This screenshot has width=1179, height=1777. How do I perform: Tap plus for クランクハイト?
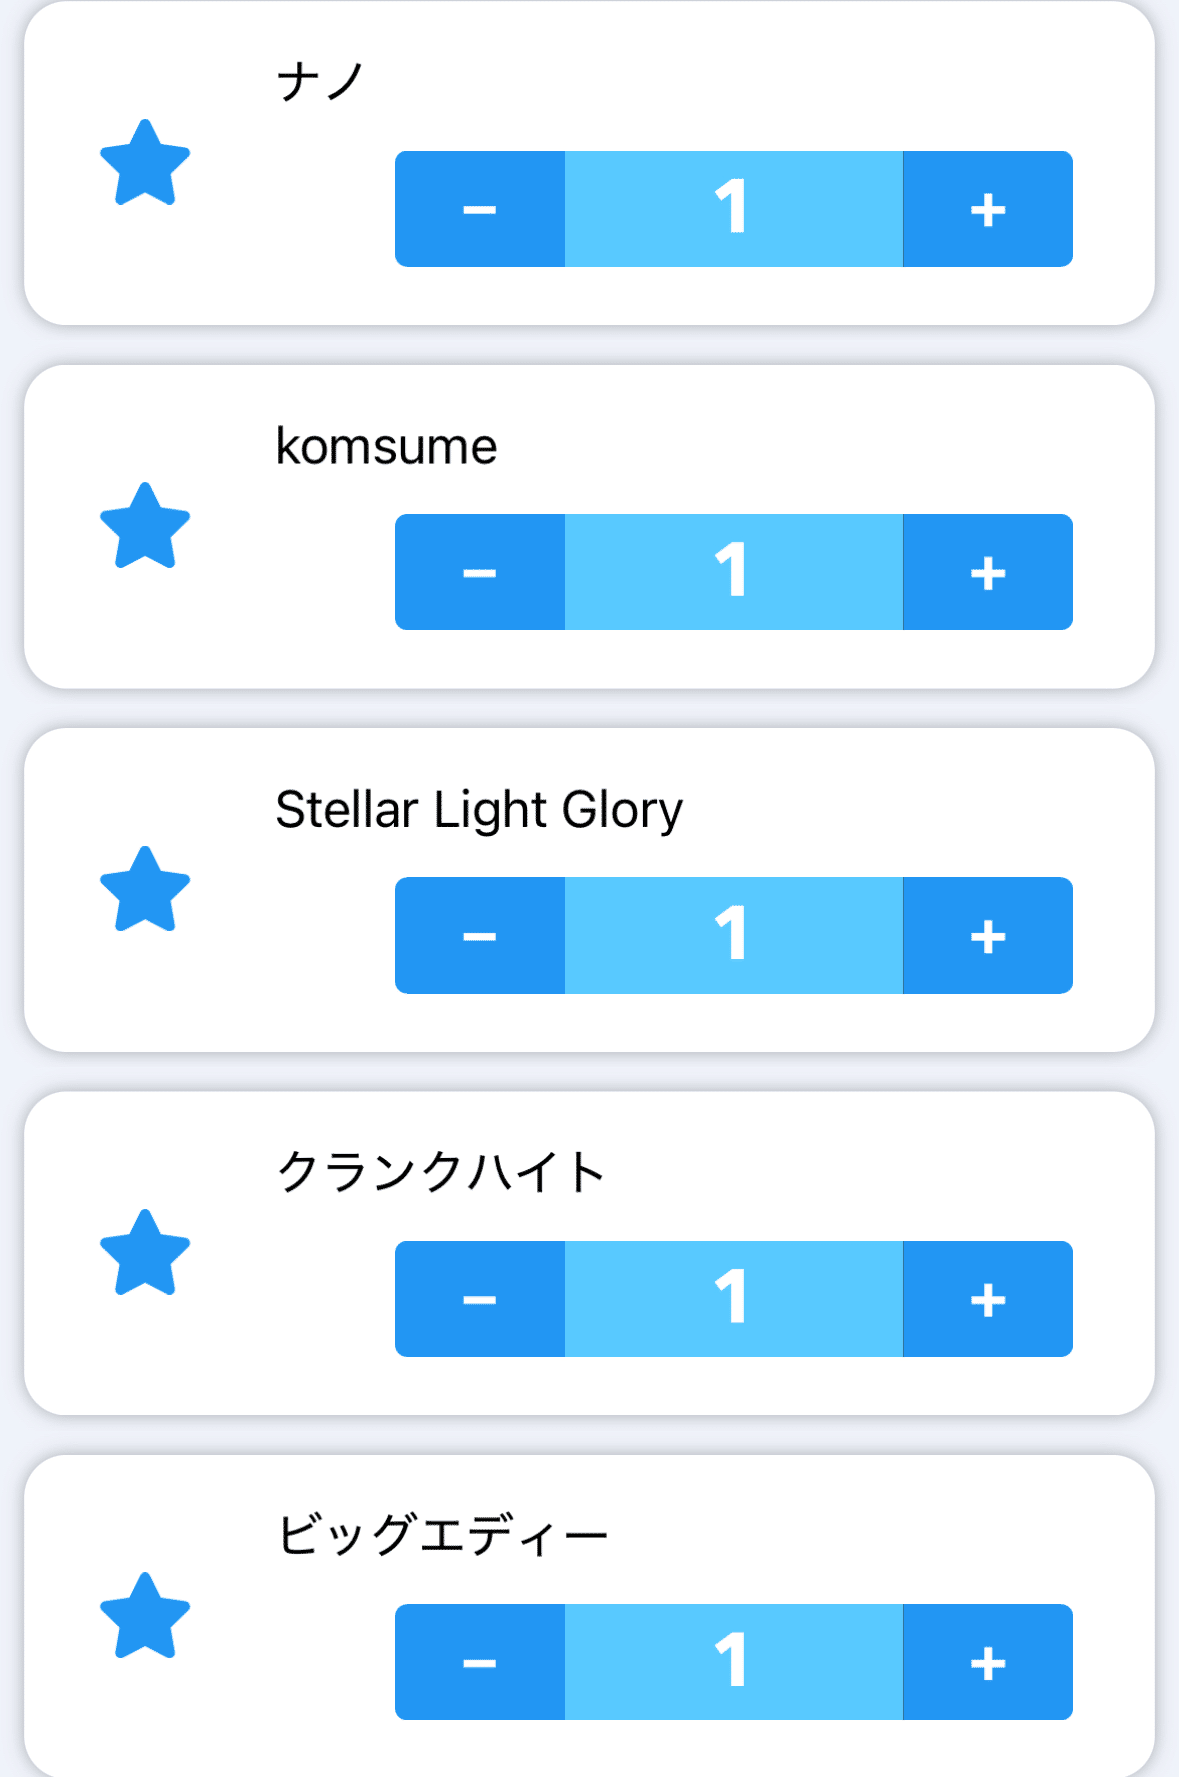pyautogui.click(x=988, y=1299)
